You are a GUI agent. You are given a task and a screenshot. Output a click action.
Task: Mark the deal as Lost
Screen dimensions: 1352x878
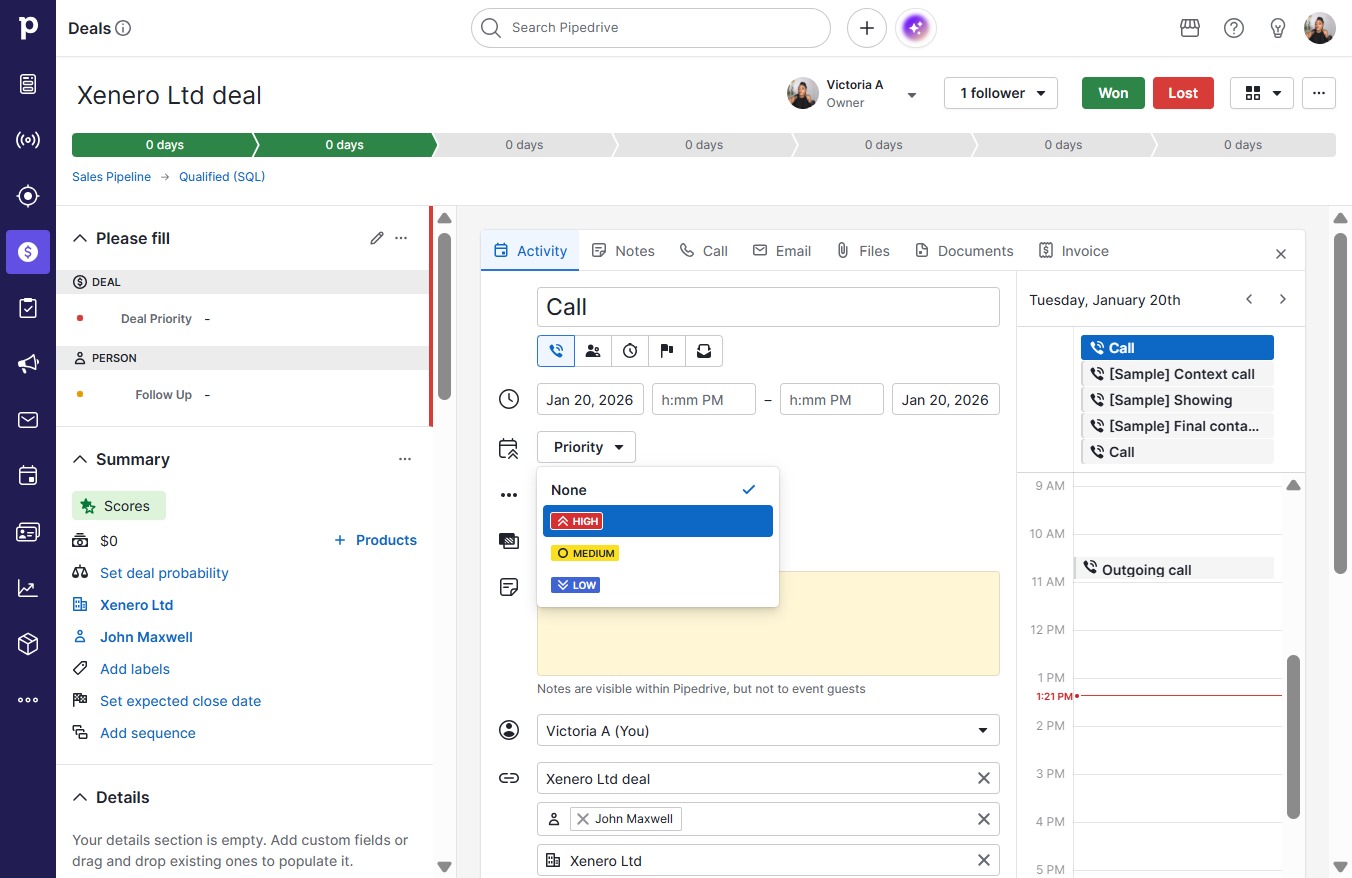(1183, 93)
